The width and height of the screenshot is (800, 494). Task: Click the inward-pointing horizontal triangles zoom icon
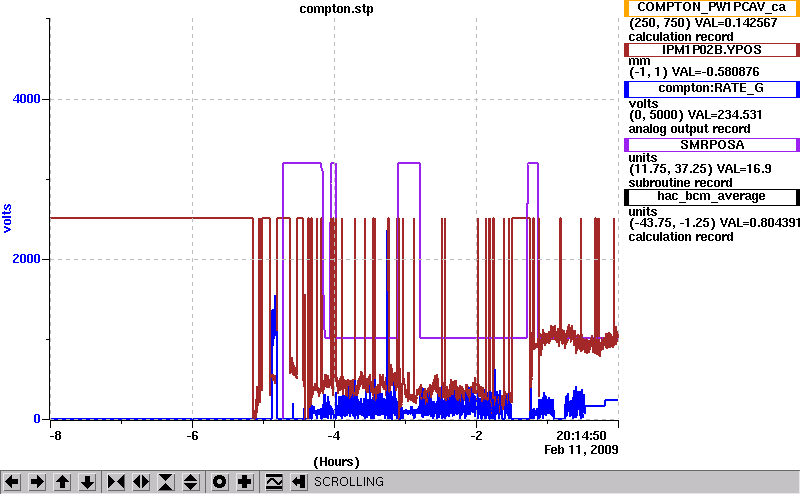(x=116, y=482)
